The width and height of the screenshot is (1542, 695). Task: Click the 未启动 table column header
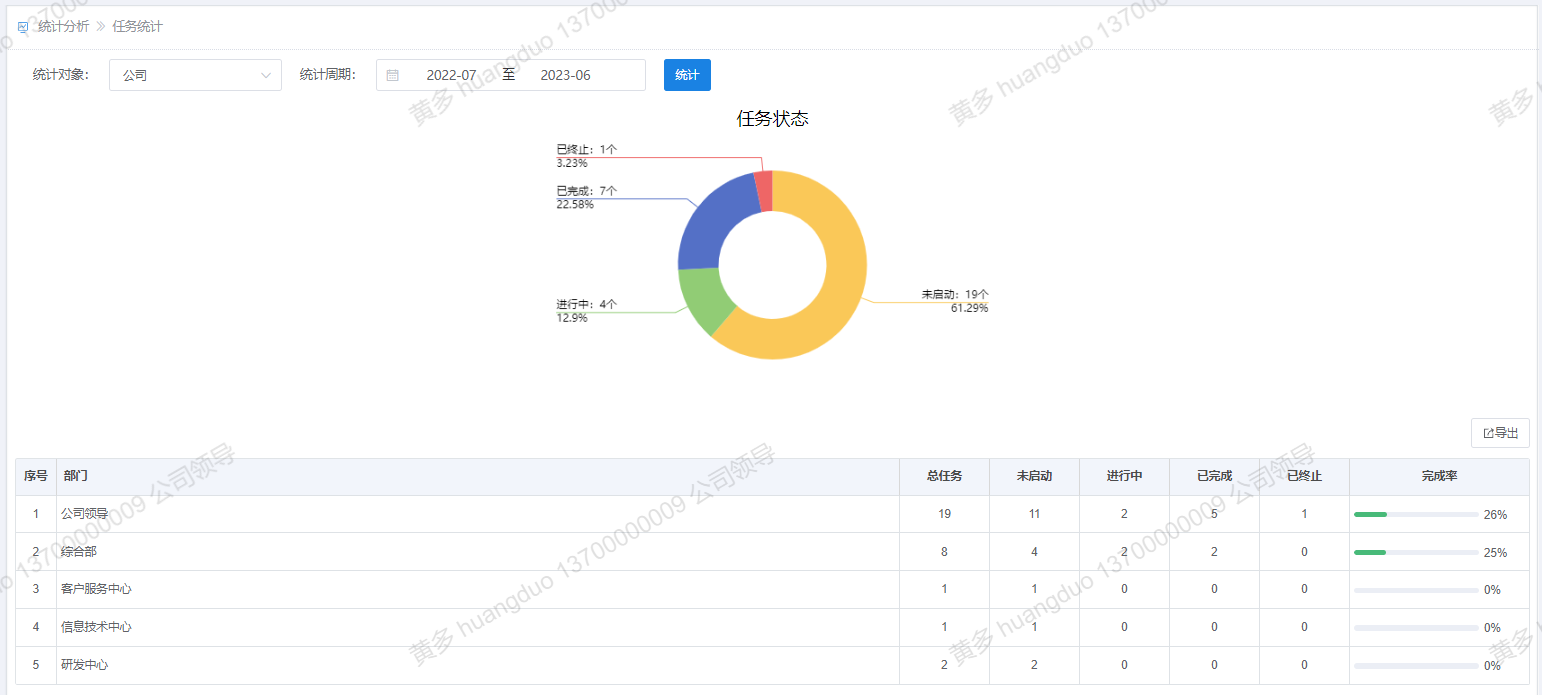(x=1034, y=476)
